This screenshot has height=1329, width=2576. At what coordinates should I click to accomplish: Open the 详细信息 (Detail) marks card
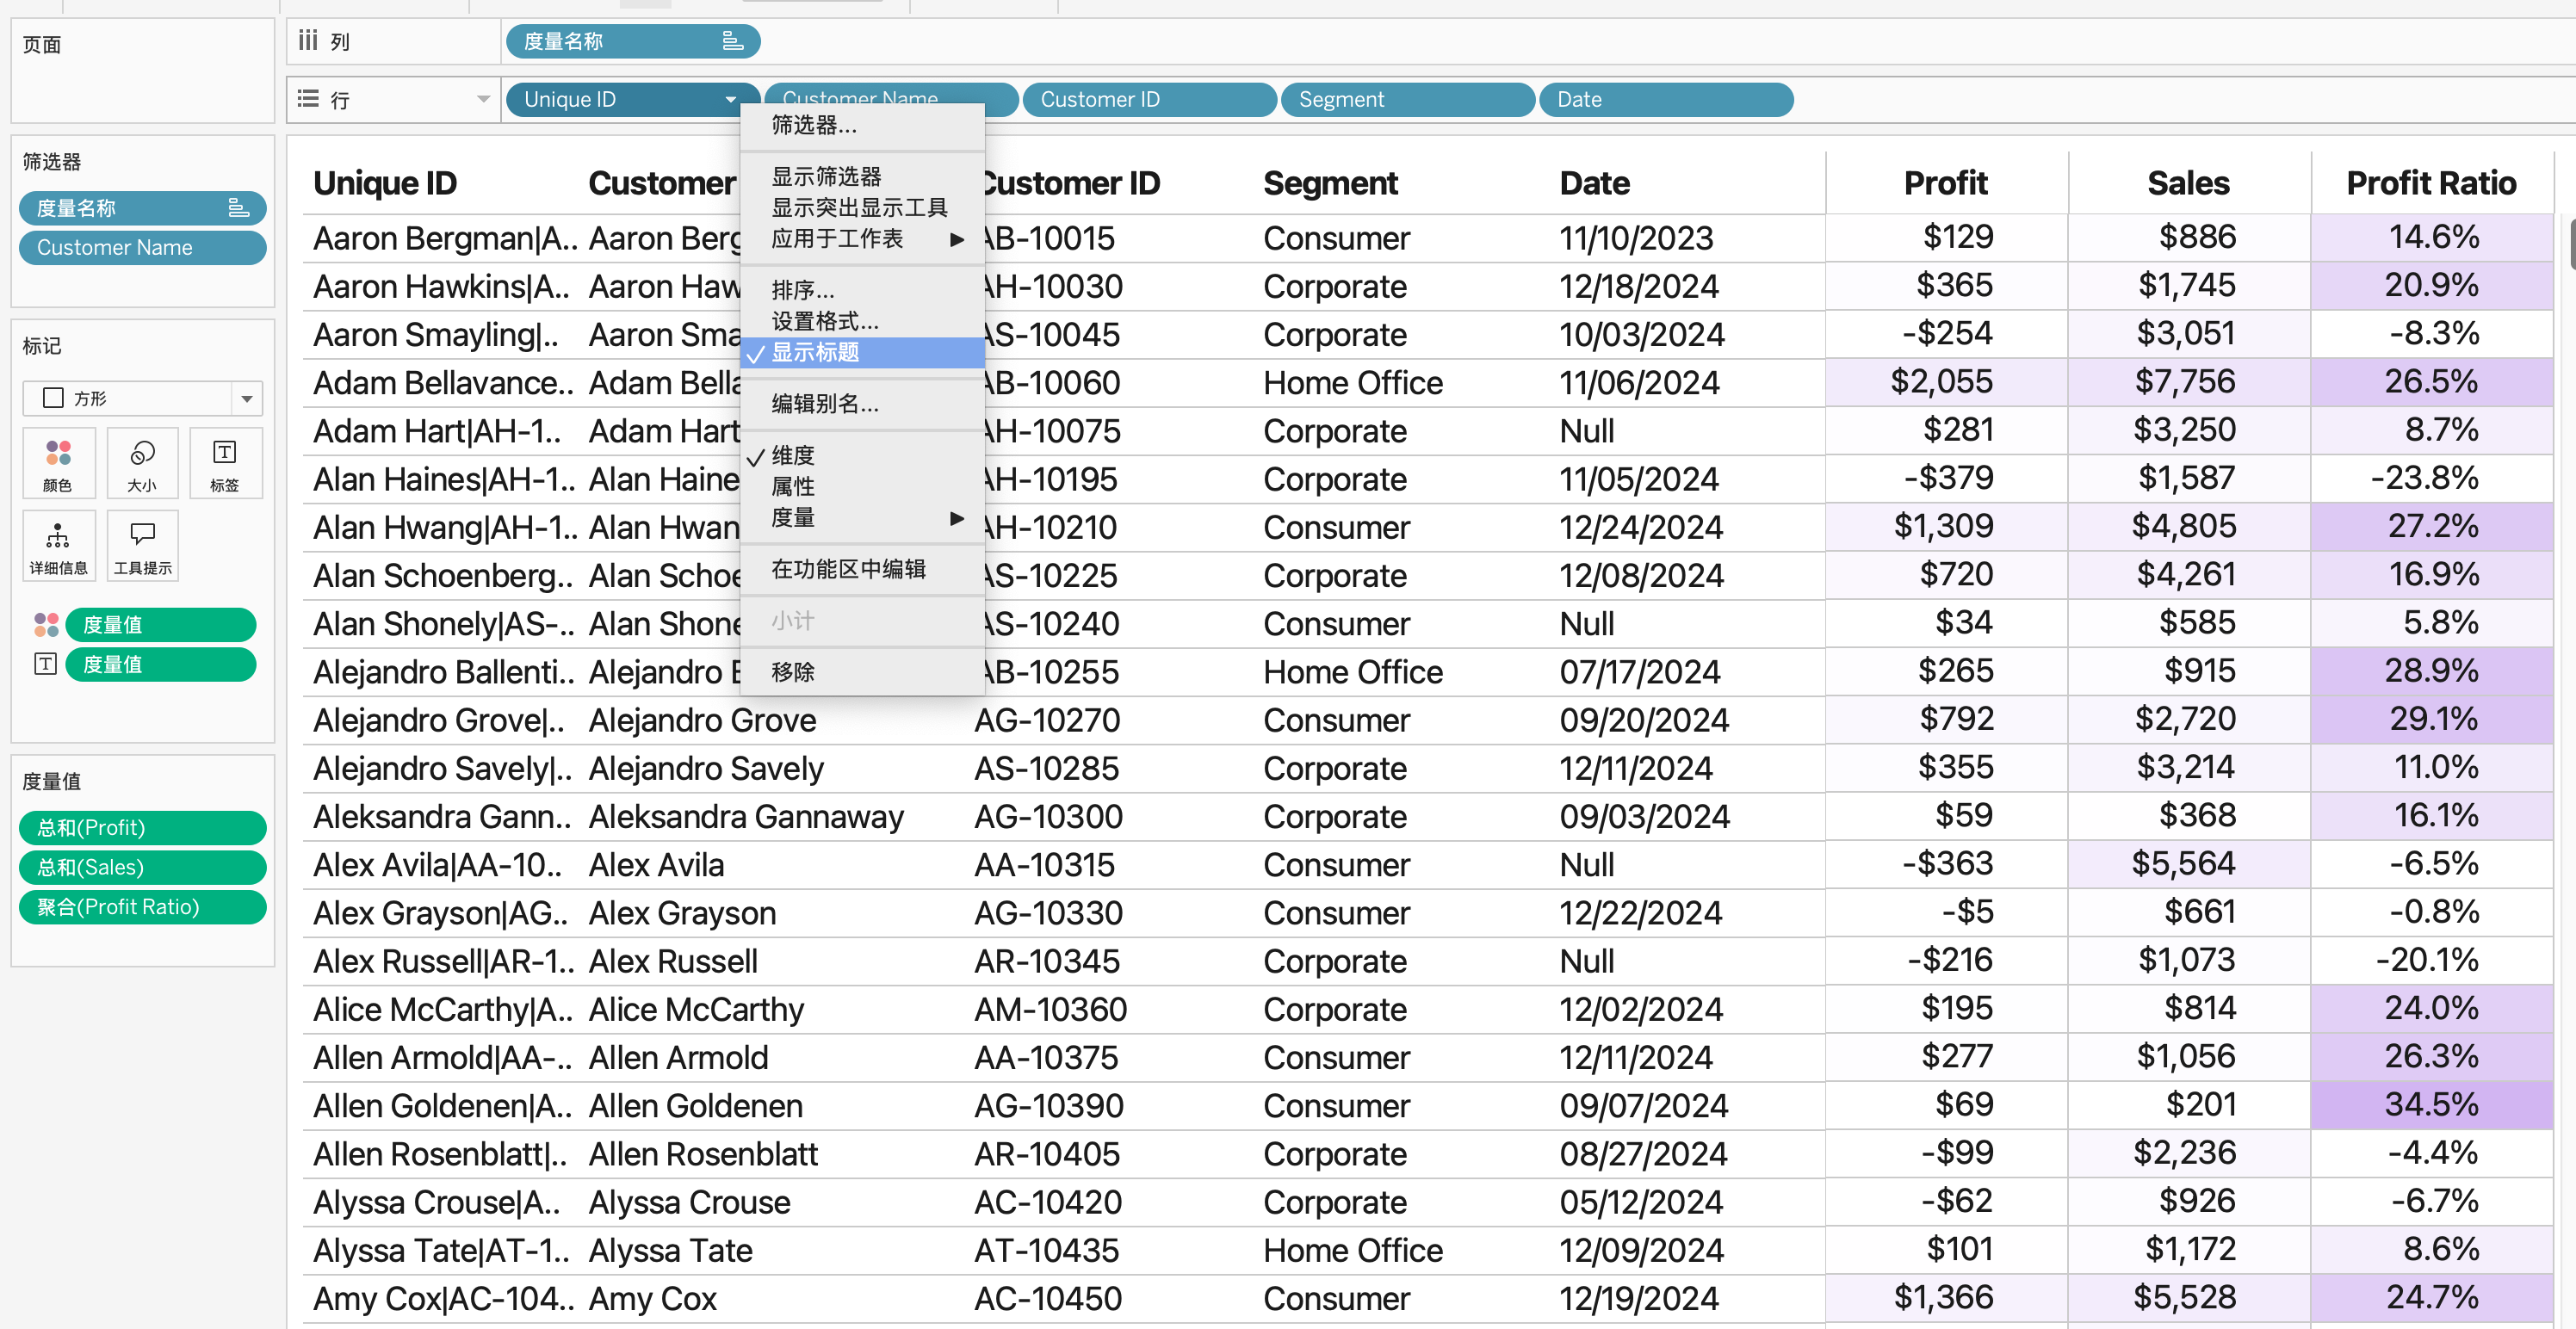pyautogui.click(x=58, y=547)
